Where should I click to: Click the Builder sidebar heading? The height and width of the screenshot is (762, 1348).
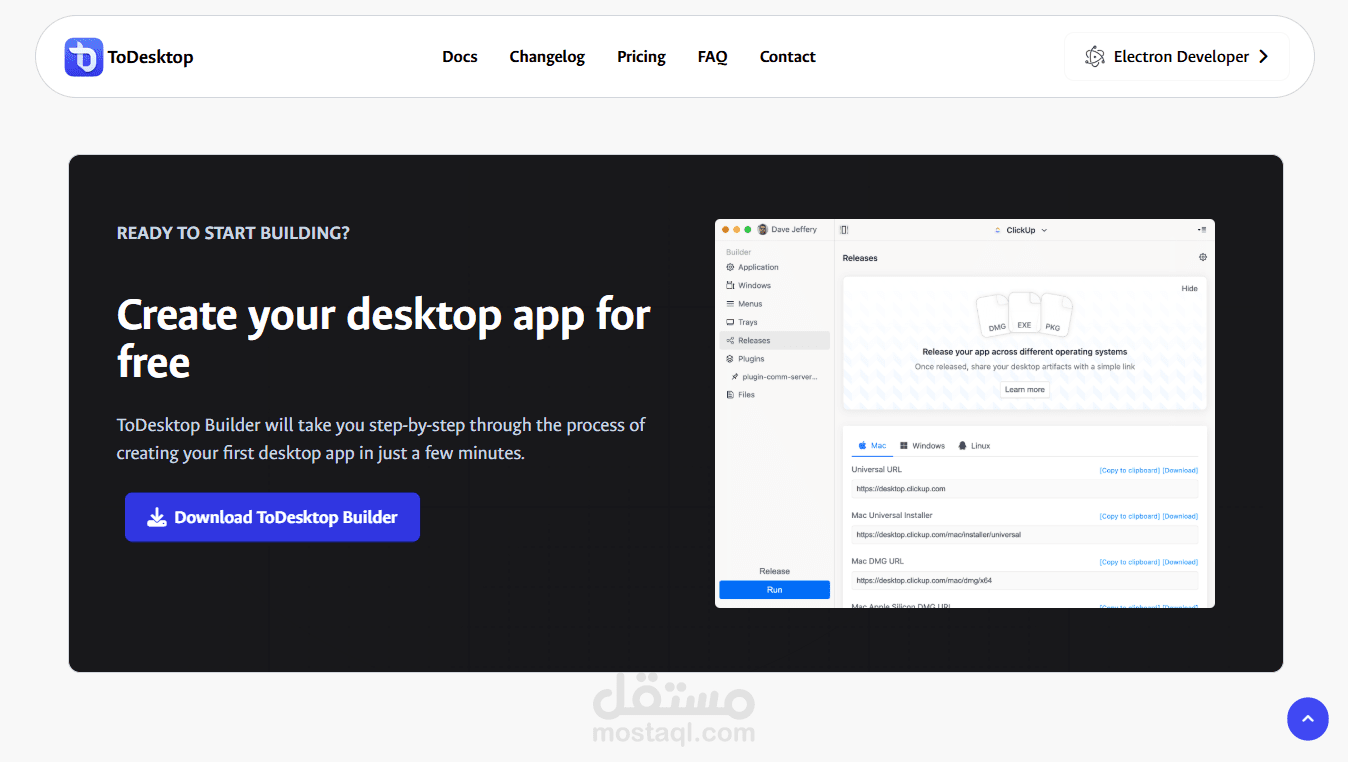(x=738, y=252)
